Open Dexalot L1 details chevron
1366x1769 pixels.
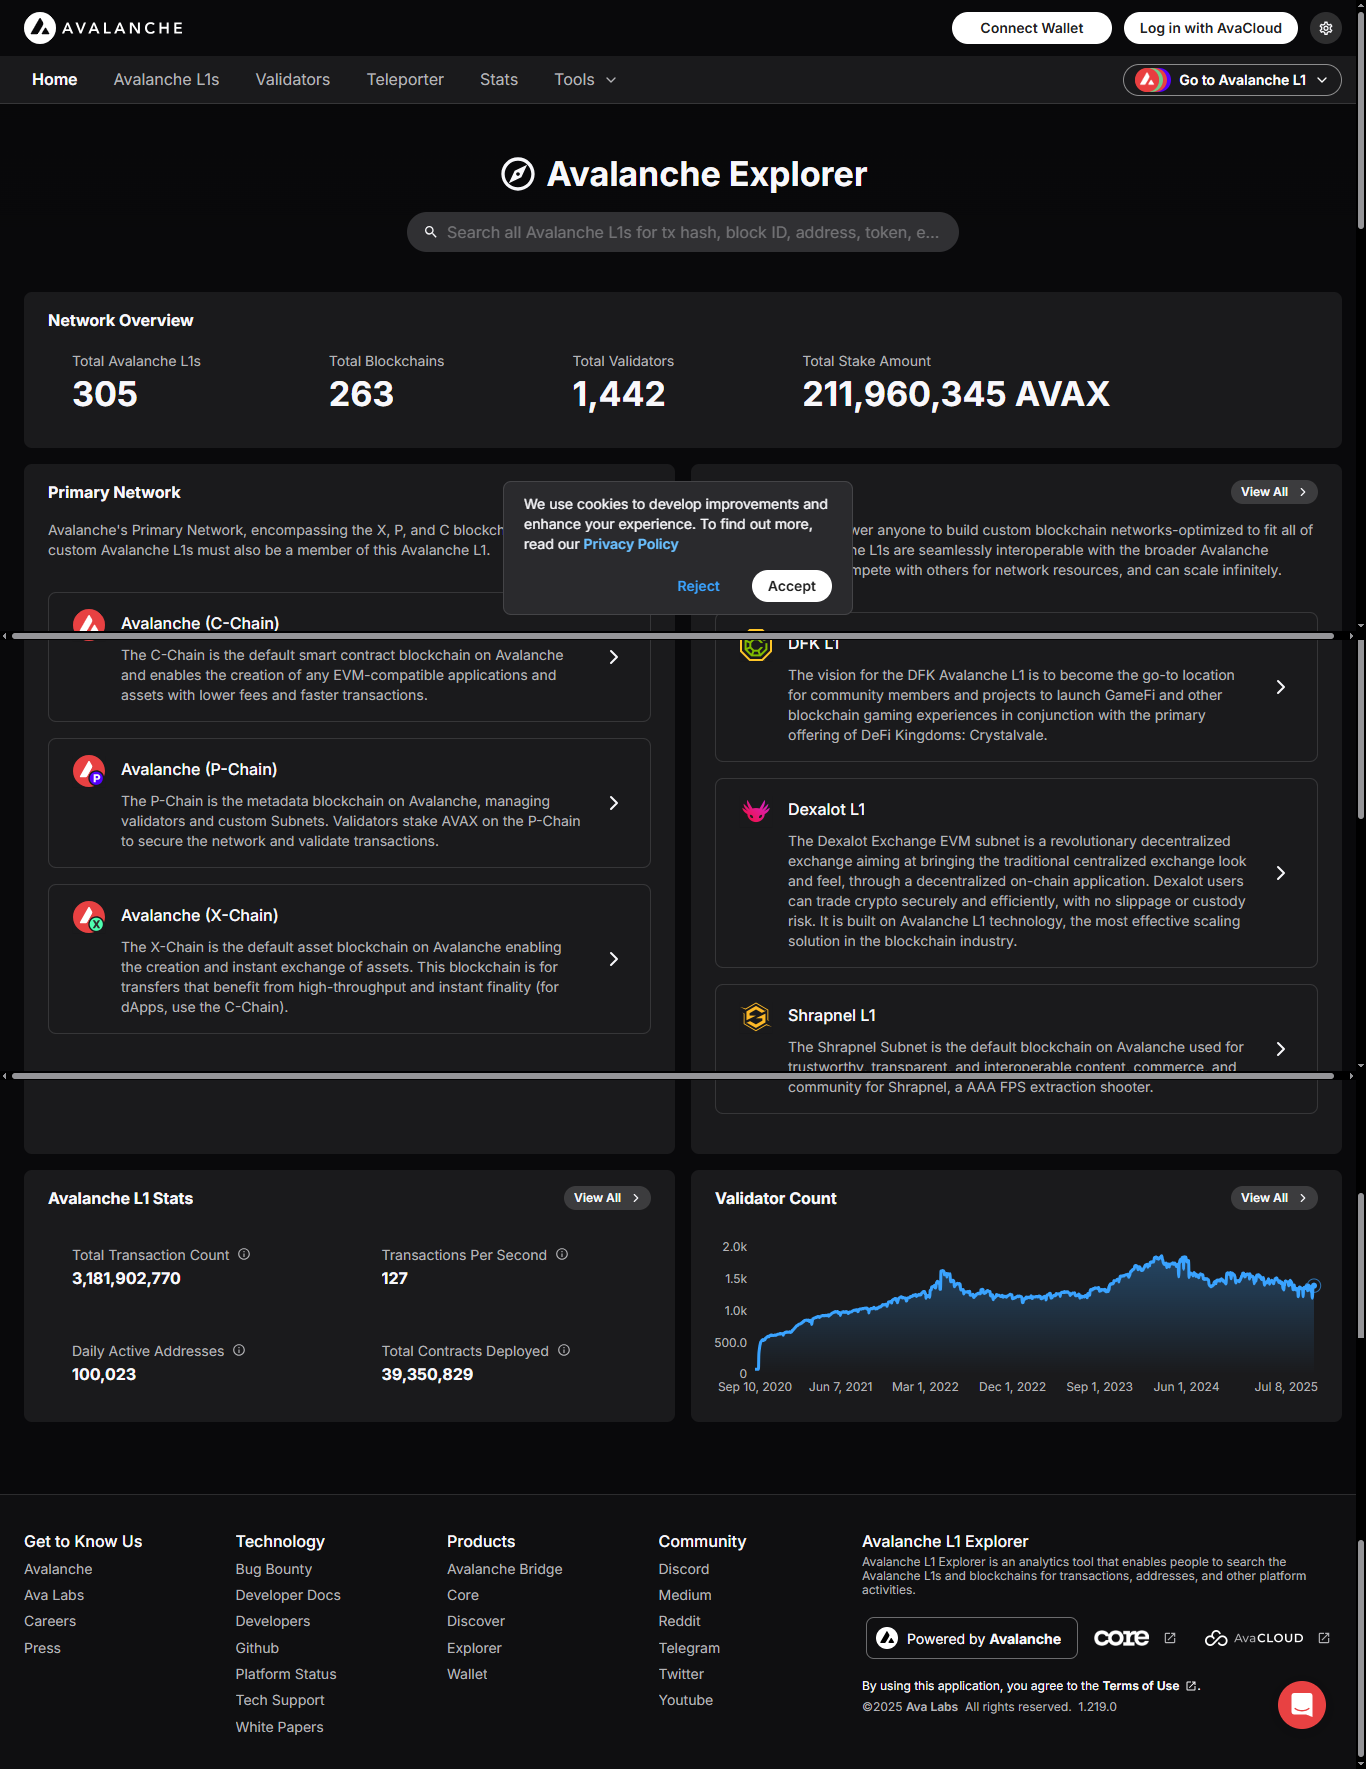[x=1281, y=873]
